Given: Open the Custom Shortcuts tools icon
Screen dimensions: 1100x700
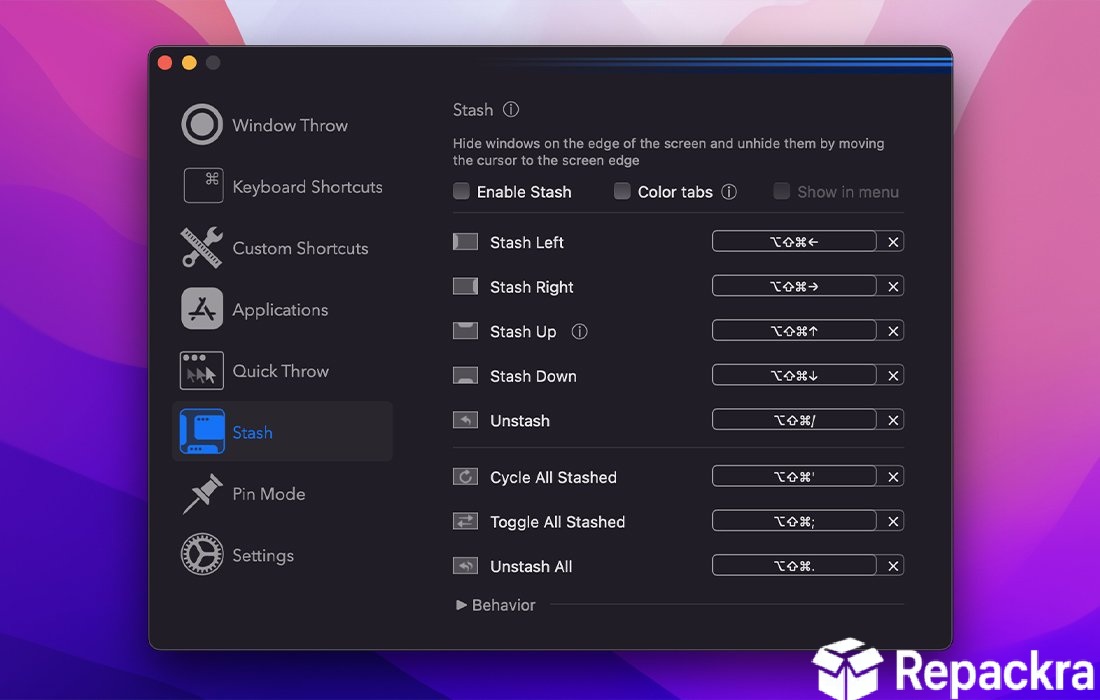Looking at the screenshot, I should click(202, 247).
